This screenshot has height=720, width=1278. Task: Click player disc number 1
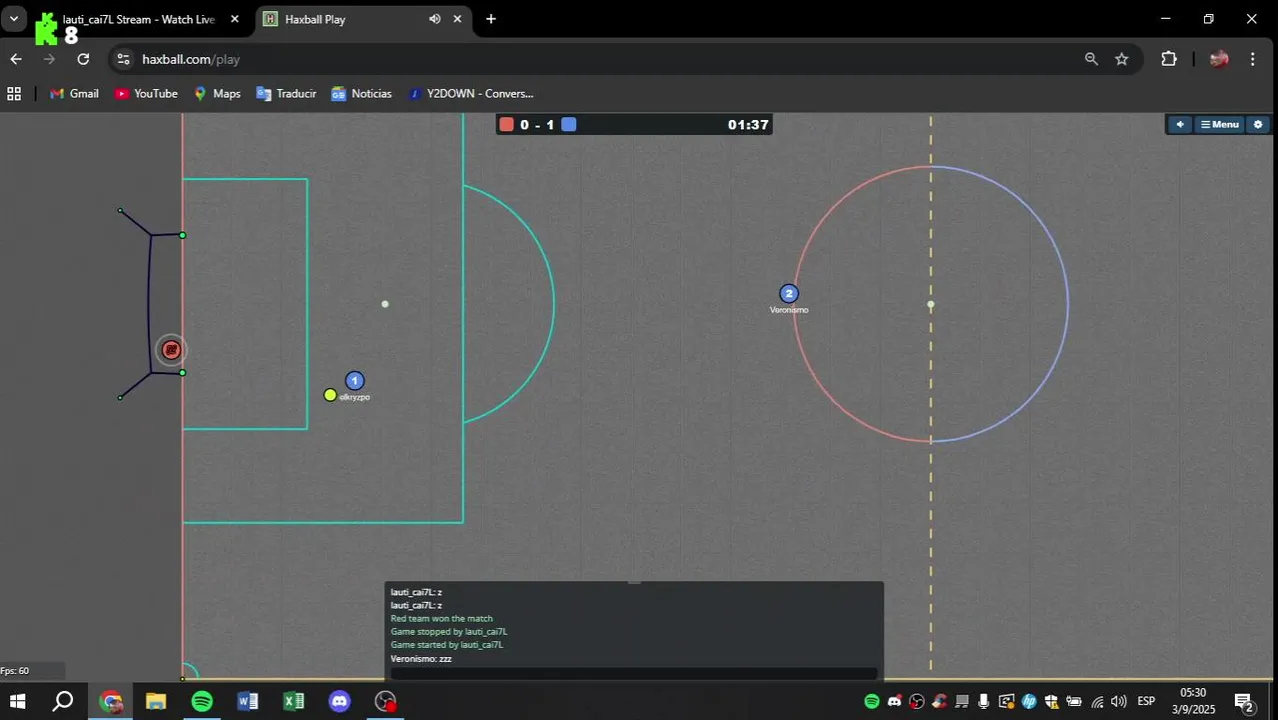(x=354, y=381)
